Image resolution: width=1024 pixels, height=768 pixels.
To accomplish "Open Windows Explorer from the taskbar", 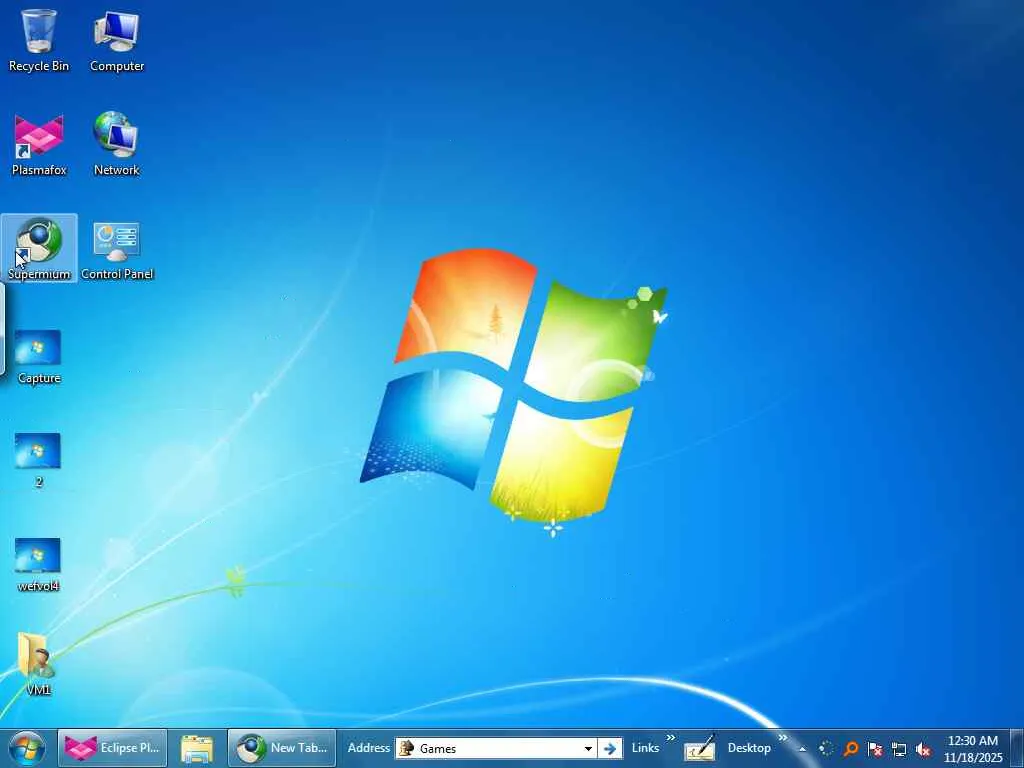I will tap(197, 748).
